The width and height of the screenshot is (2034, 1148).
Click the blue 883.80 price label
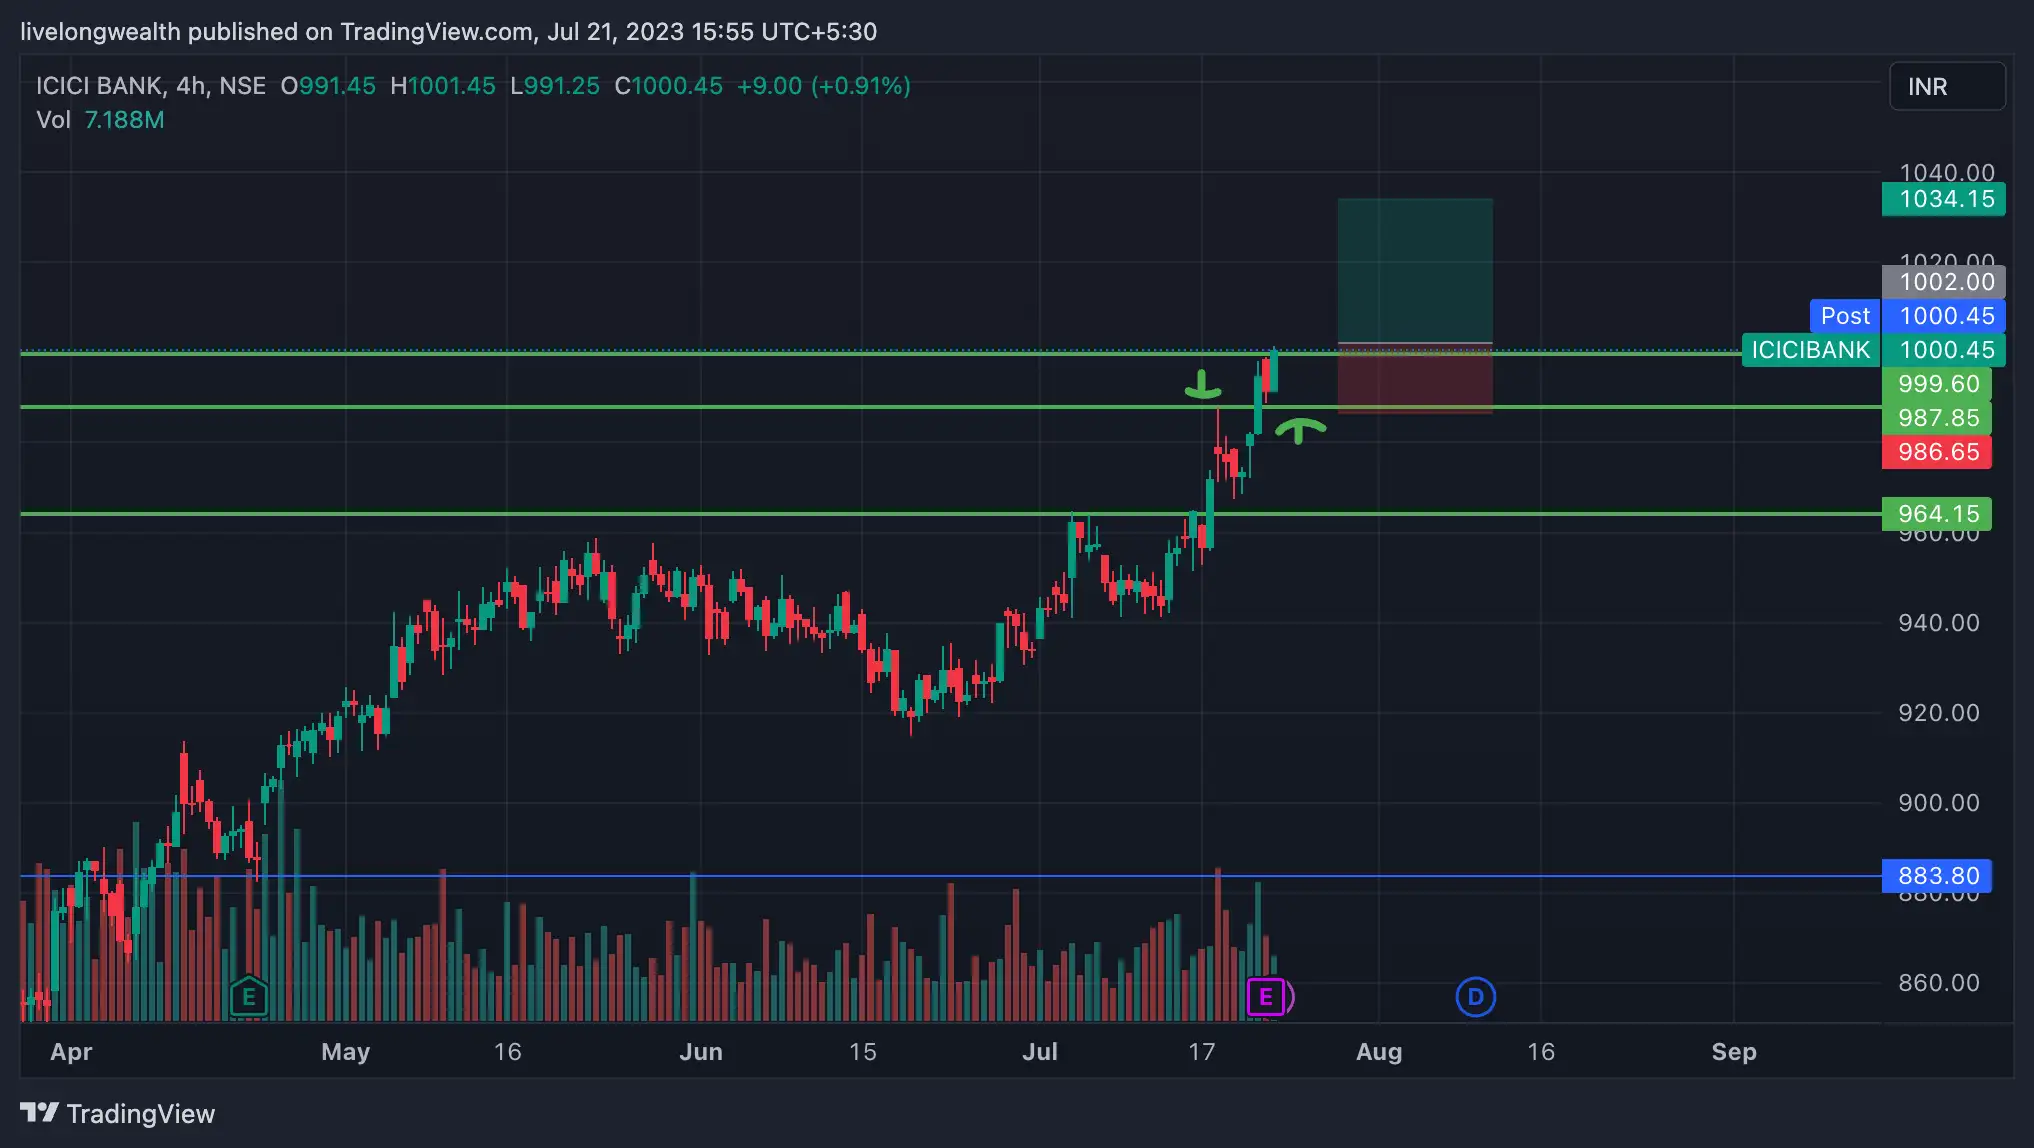click(x=1936, y=876)
